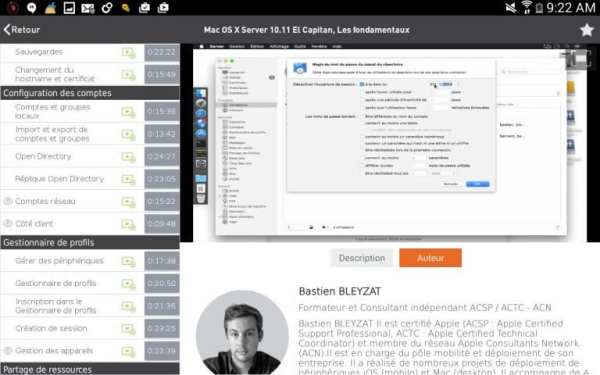Viewport: 600px width, 375px height.
Task: Open the muted sound status icon
Action: 511,7
